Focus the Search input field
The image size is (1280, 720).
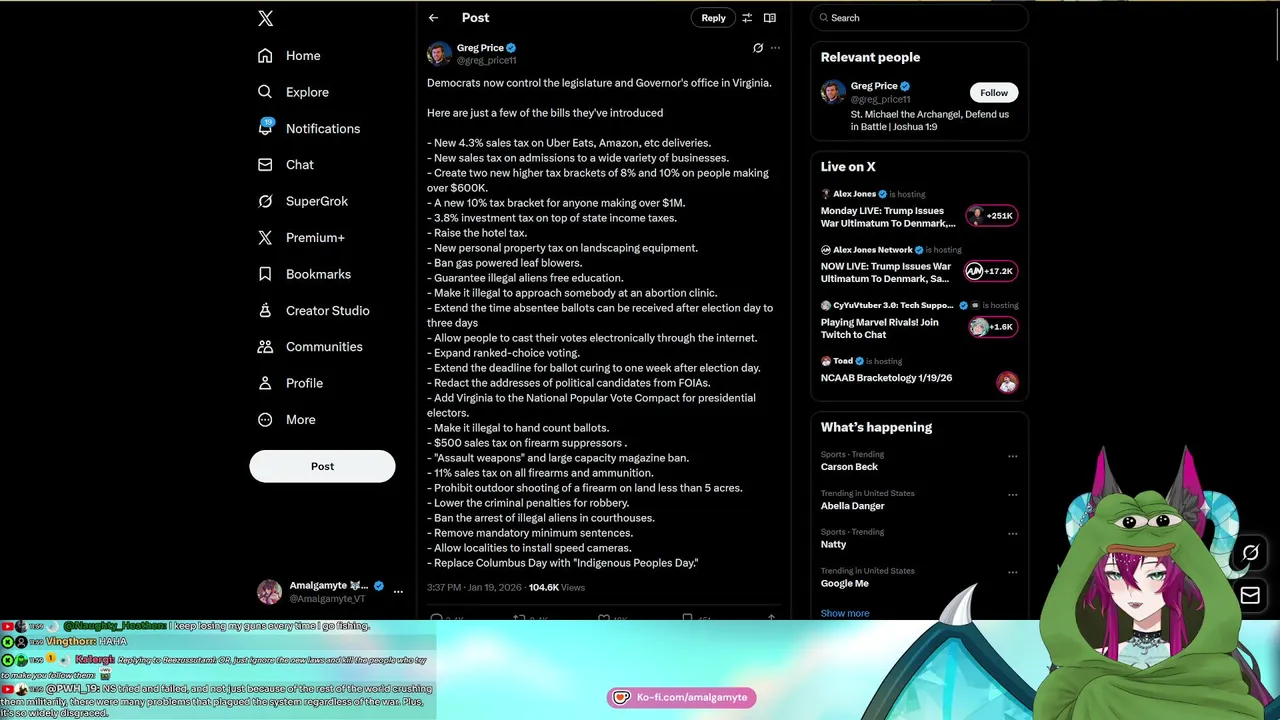(x=920, y=18)
